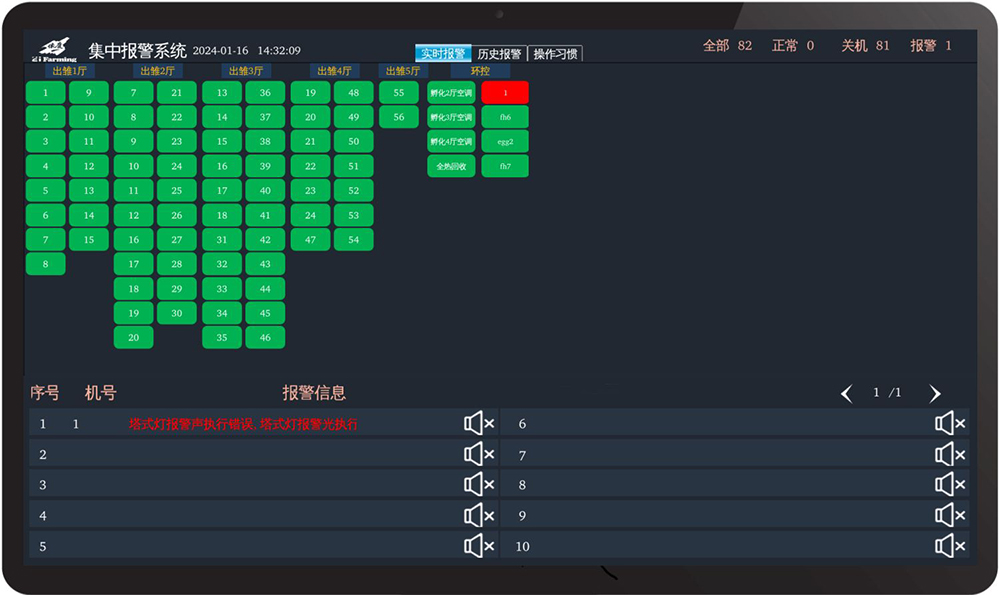Select the 孵化2厅空调 unit button
Screen dimensions: 1000x595
point(451,93)
